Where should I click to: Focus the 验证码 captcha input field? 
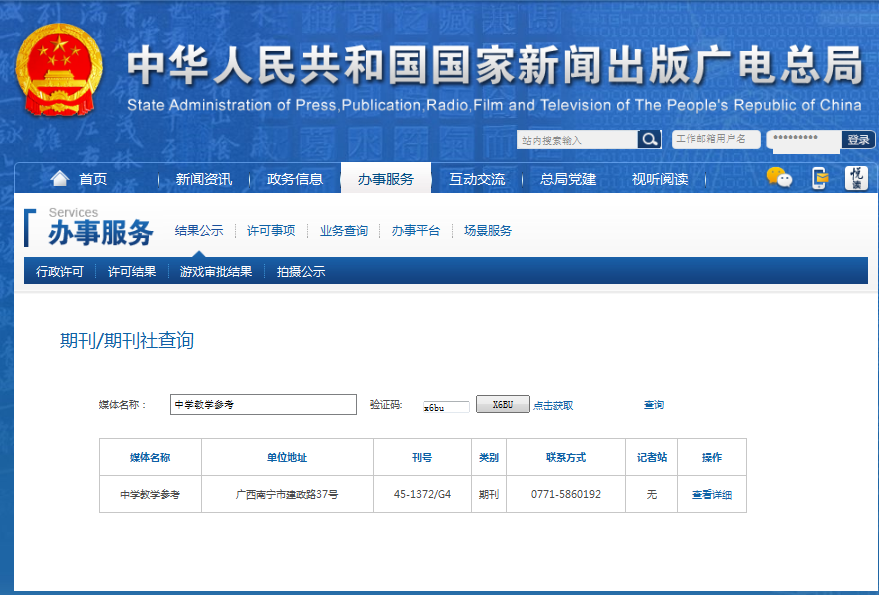tap(446, 407)
